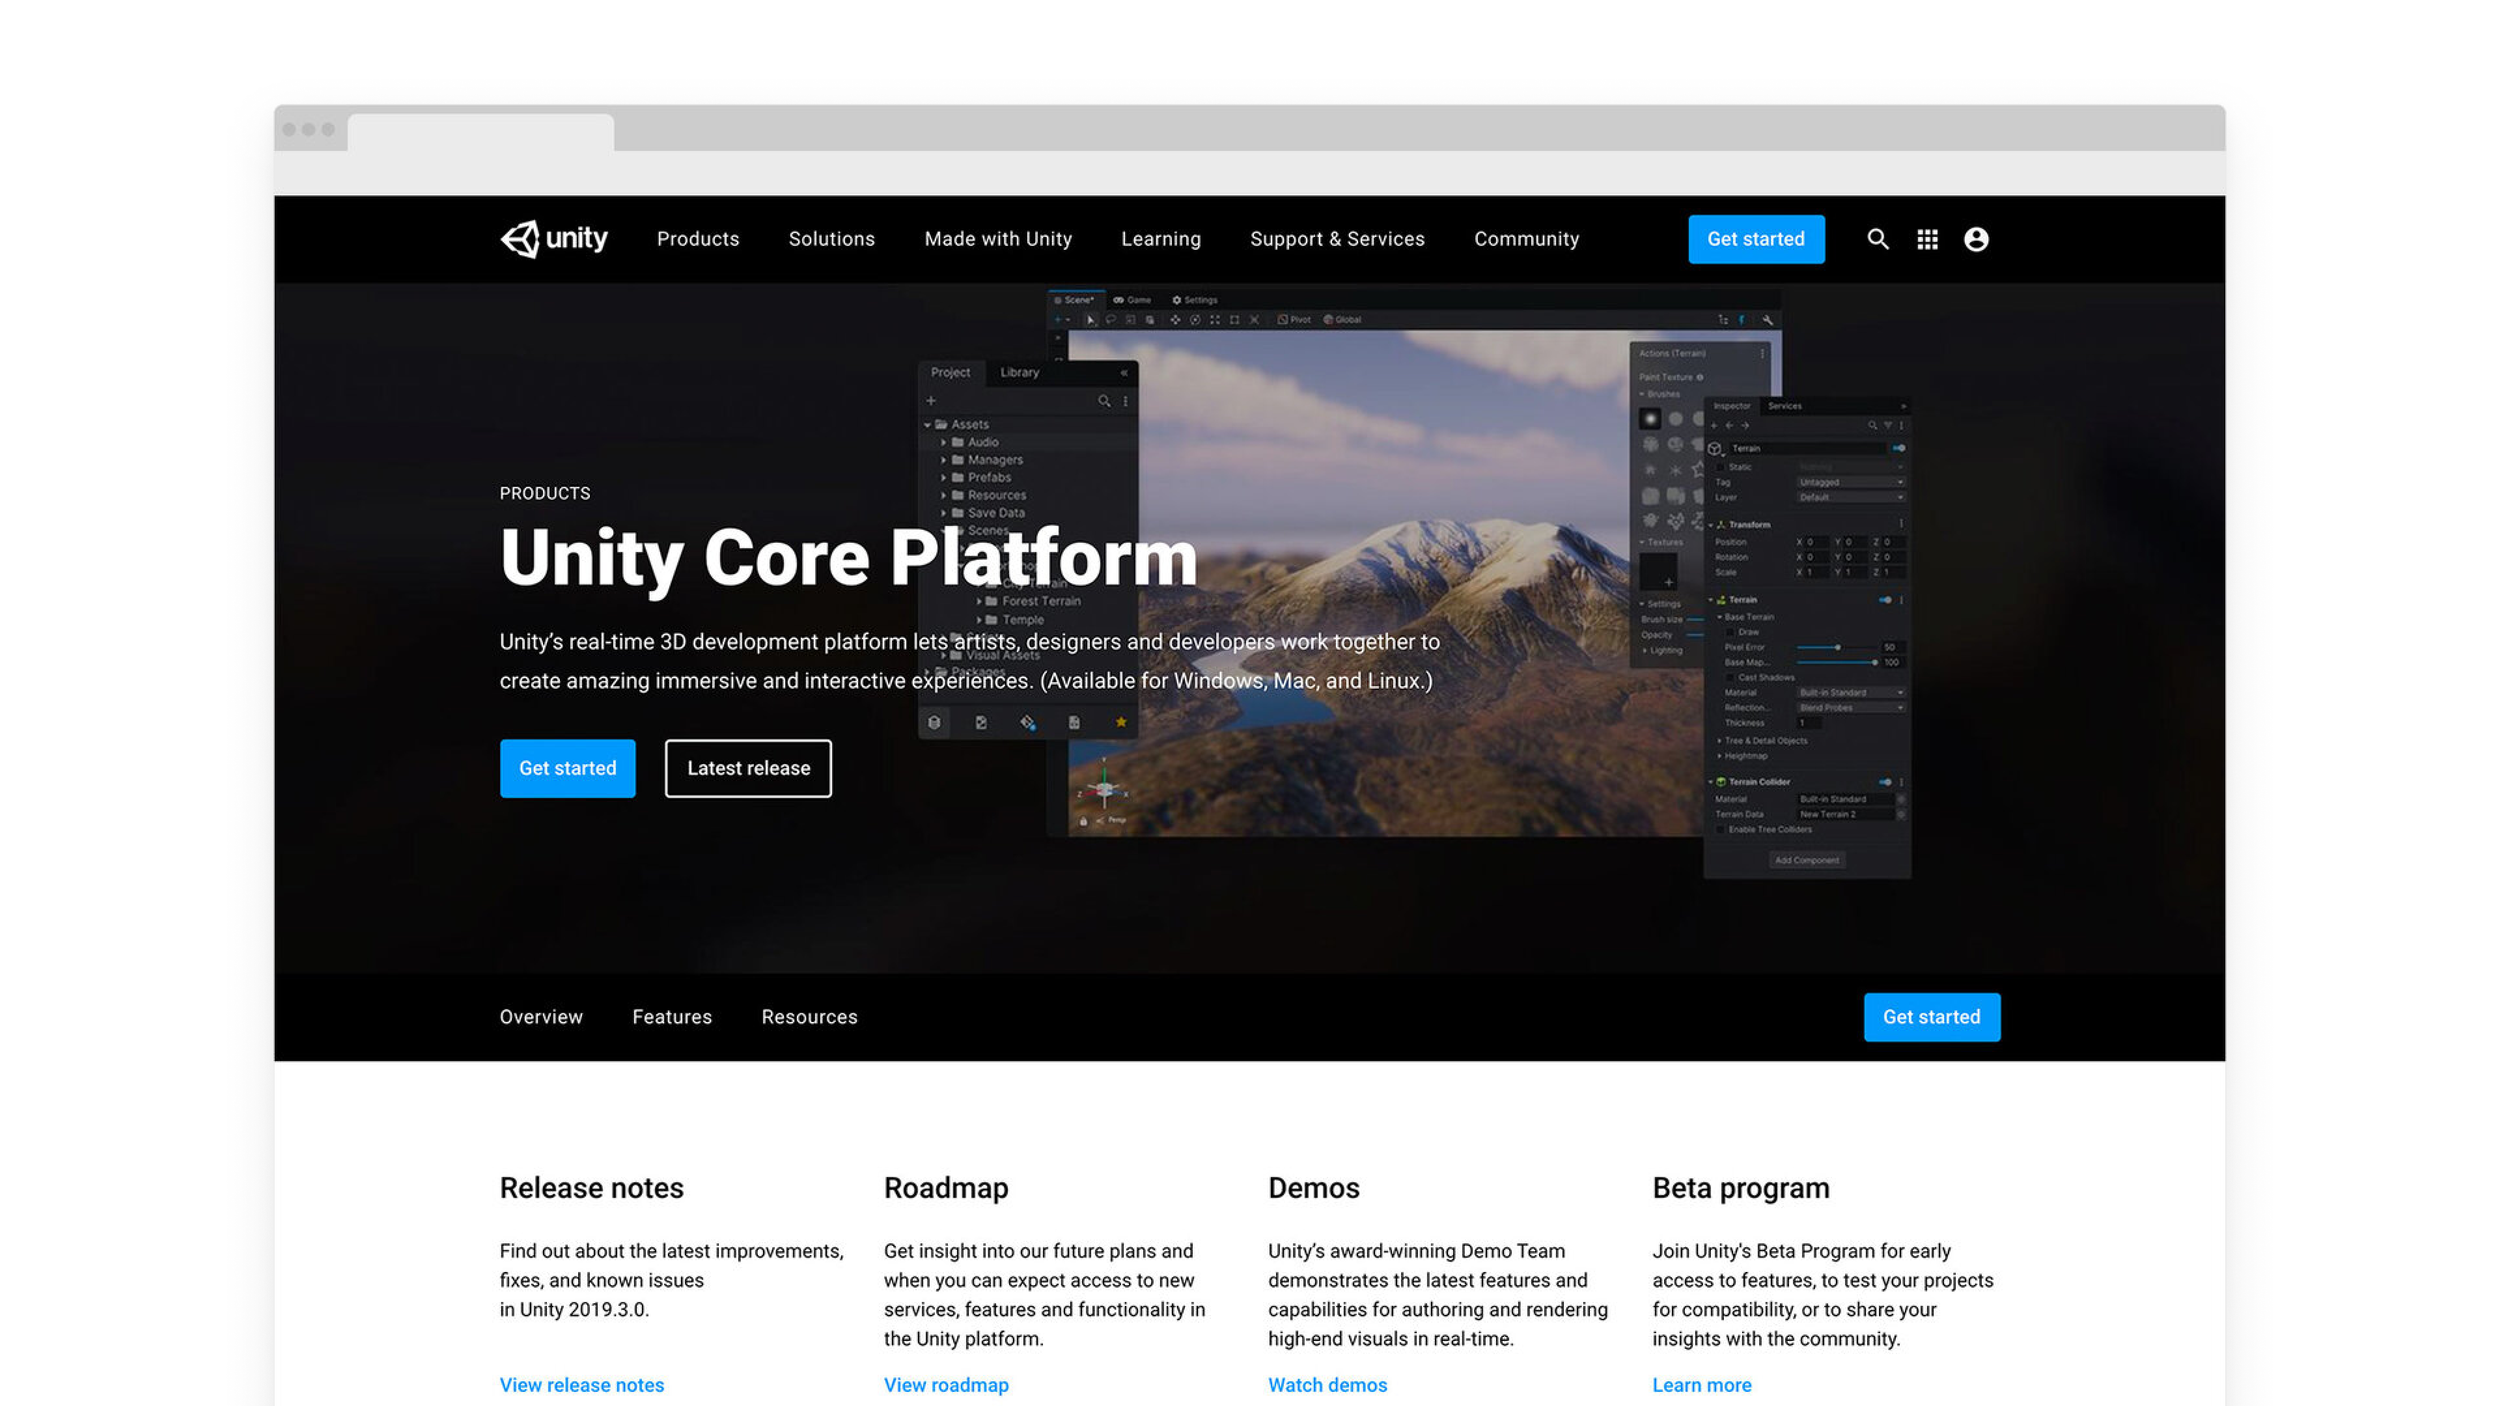The height and width of the screenshot is (1406, 2500).
Task: Open the Watch demos link
Action: 1327,1385
